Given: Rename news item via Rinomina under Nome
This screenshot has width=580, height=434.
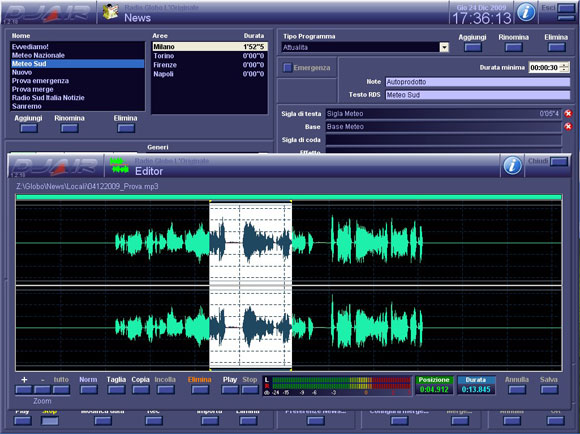Looking at the screenshot, I should pyautogui.click(x=70, y=128).
